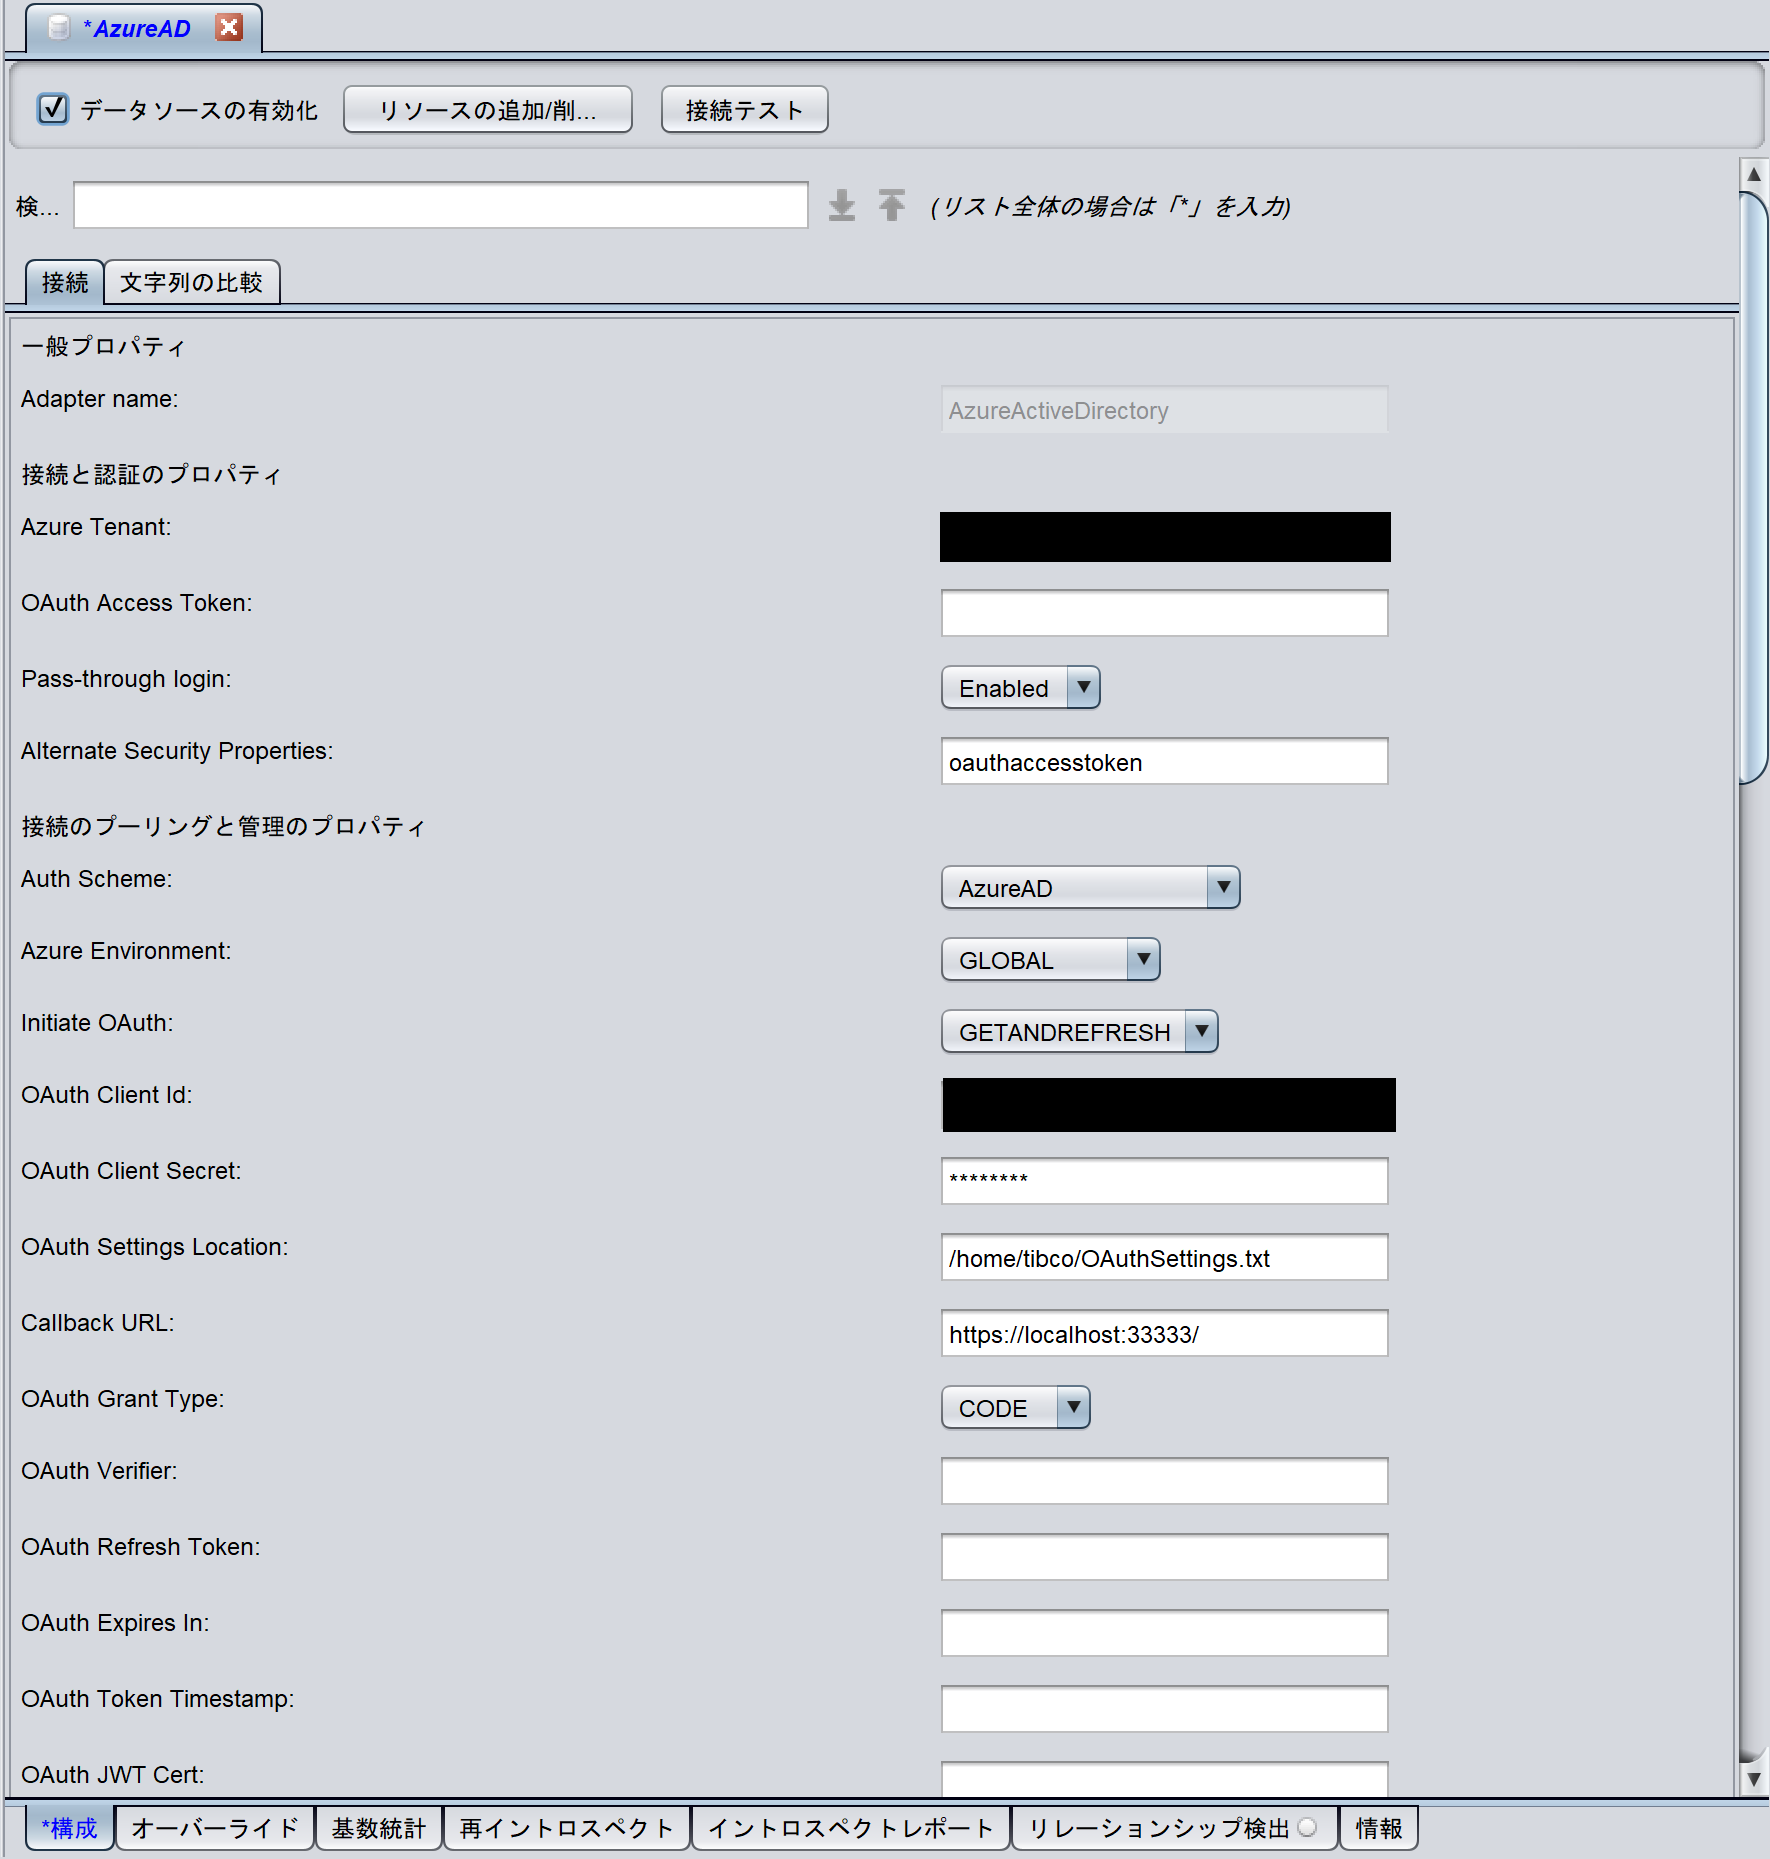Switch to the 基数統計 bottom tab
1770x1859 pixels.
tap(379, 1828)
